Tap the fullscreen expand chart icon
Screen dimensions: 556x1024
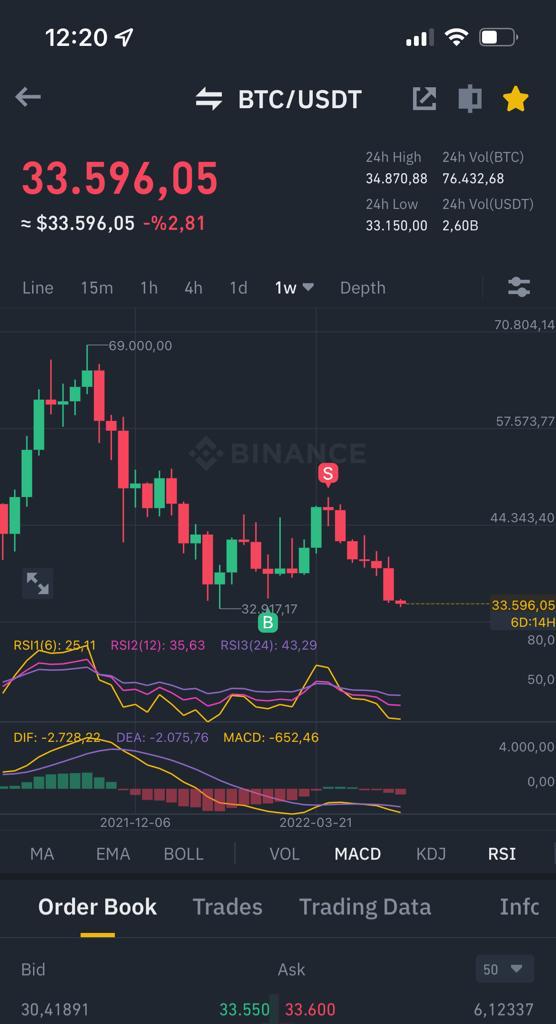pyautogui.click(x=37, y=583)
